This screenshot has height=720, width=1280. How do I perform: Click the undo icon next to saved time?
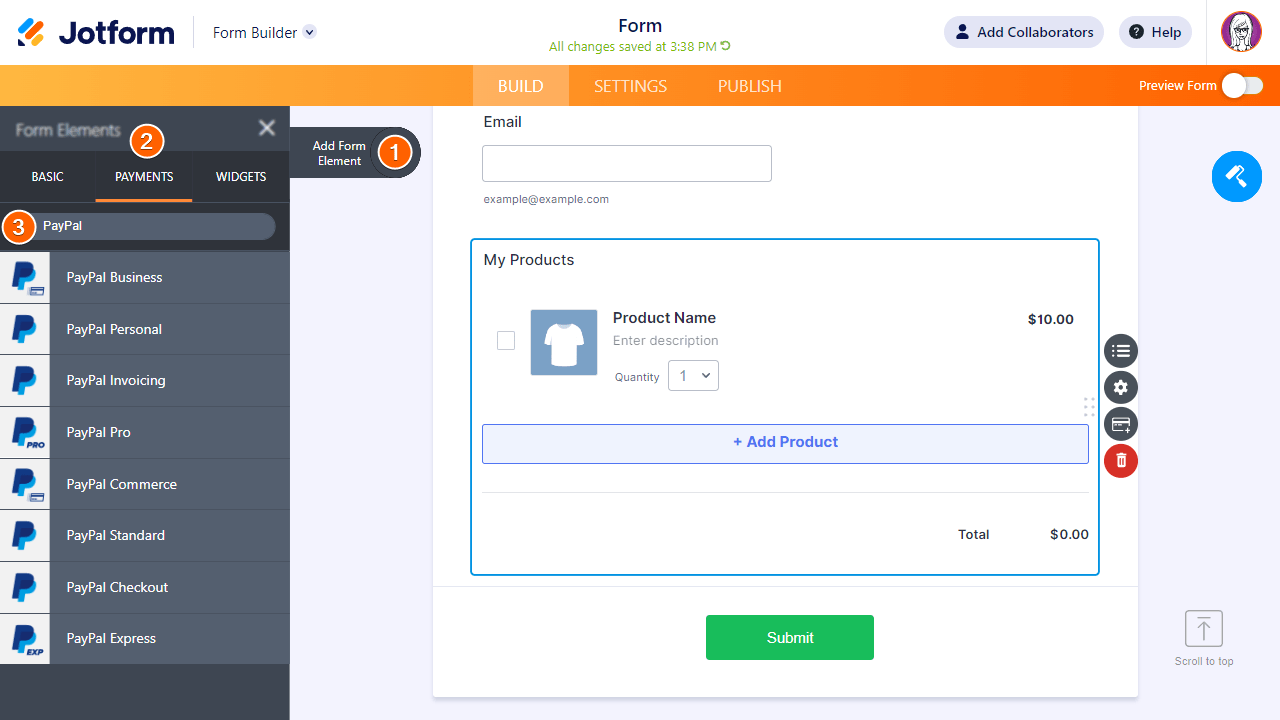(x=726, y=47)
